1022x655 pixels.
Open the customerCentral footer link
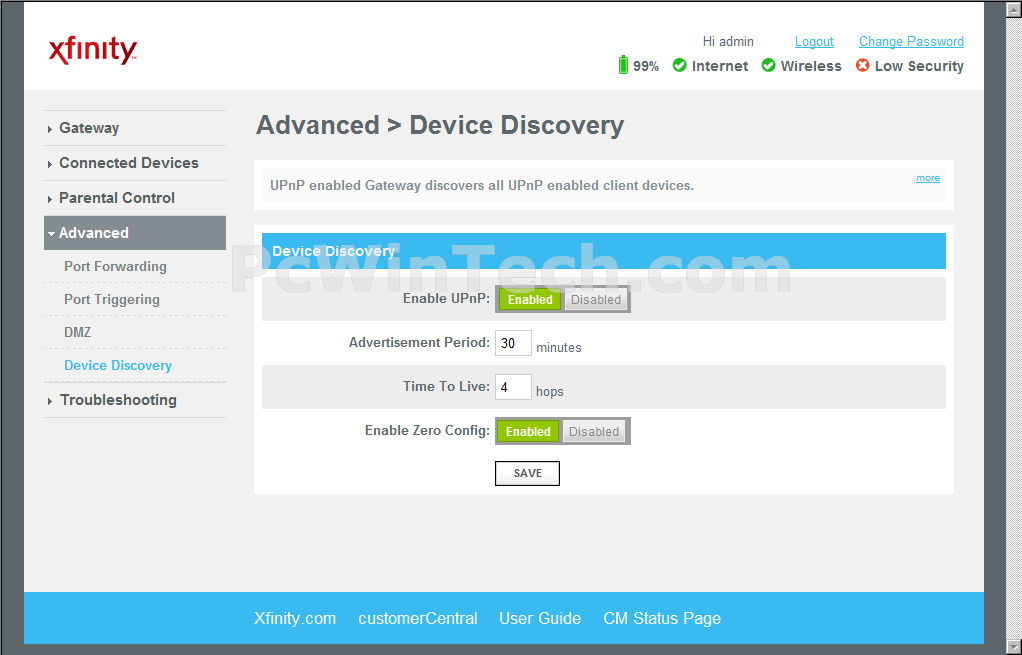pyautogui.click(x=418, y=619)
